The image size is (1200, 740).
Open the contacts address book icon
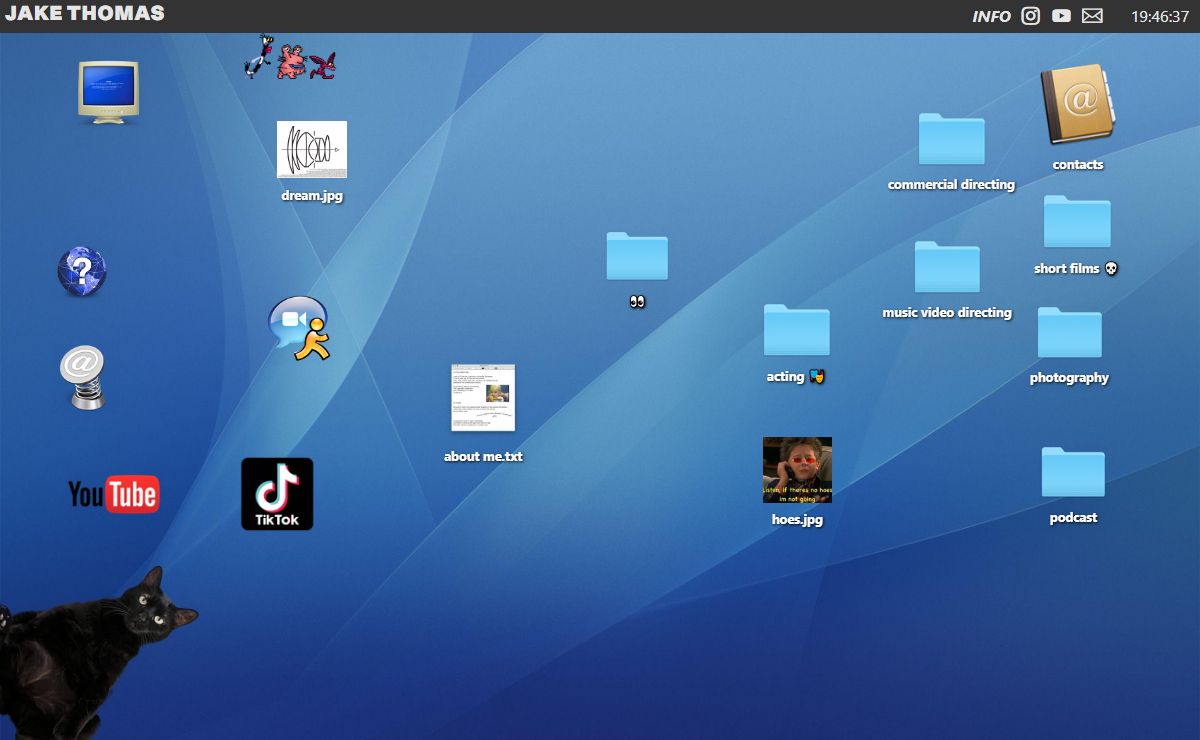pos(1078,106)
